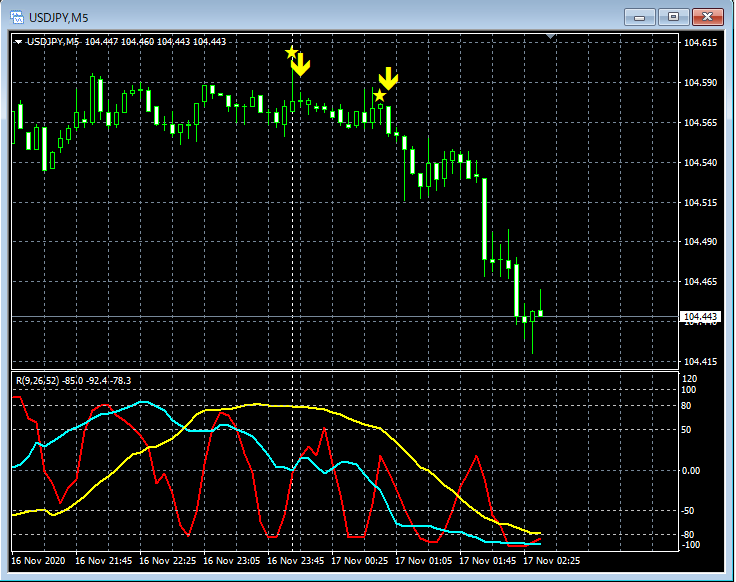Select the first yellow down arrow signal
The height and width of the screenshot is (582, 736).
301,65
